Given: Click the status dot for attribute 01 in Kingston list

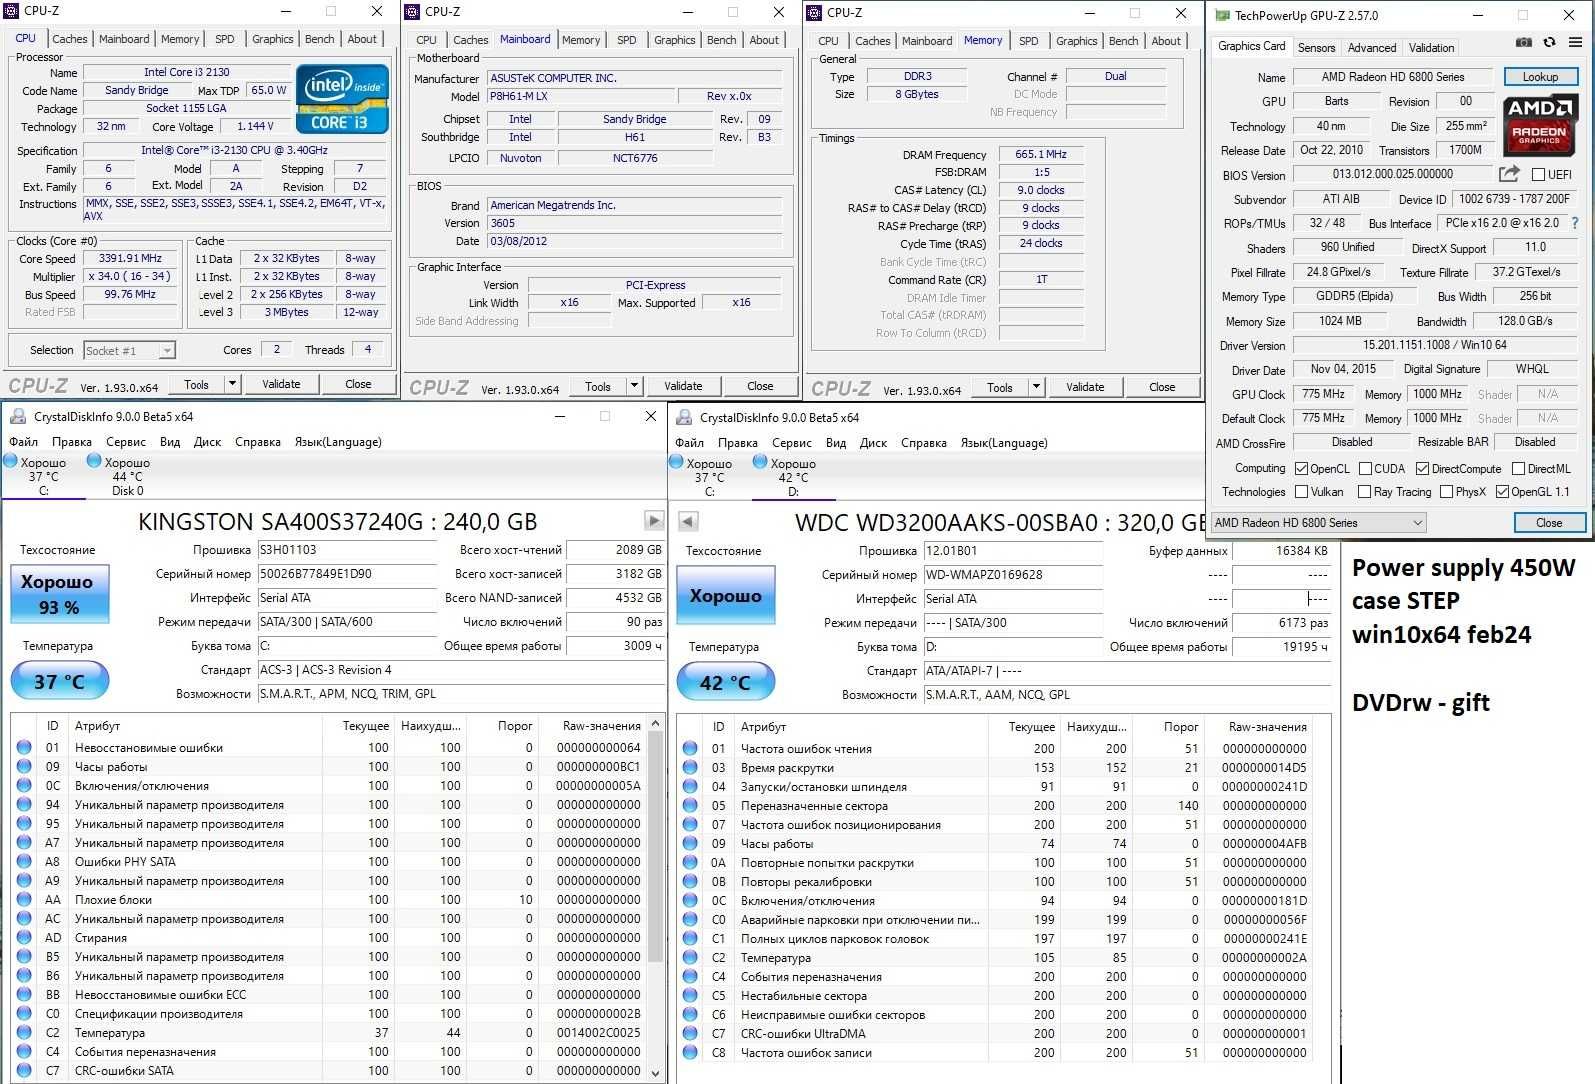Looking at the screenshot, I should pyautogui.click(x=24, y=747).
